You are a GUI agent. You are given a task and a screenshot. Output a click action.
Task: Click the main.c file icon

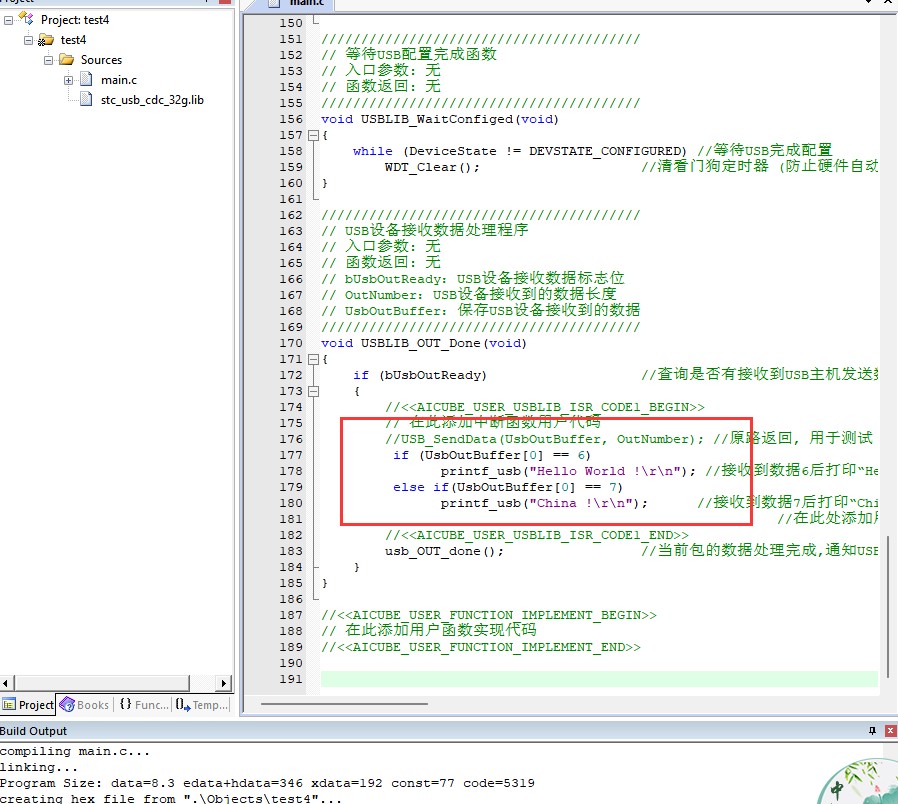[86, 80]
